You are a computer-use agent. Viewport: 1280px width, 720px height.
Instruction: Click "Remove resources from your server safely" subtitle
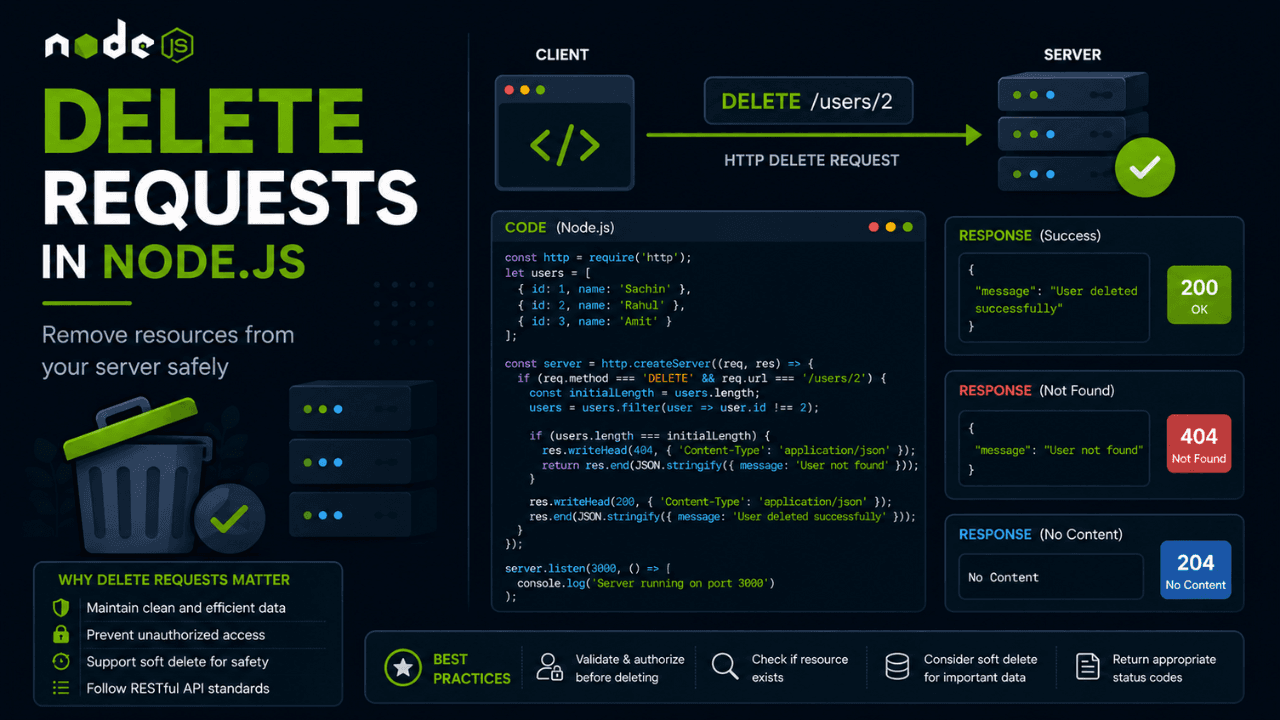coord(168,351)
